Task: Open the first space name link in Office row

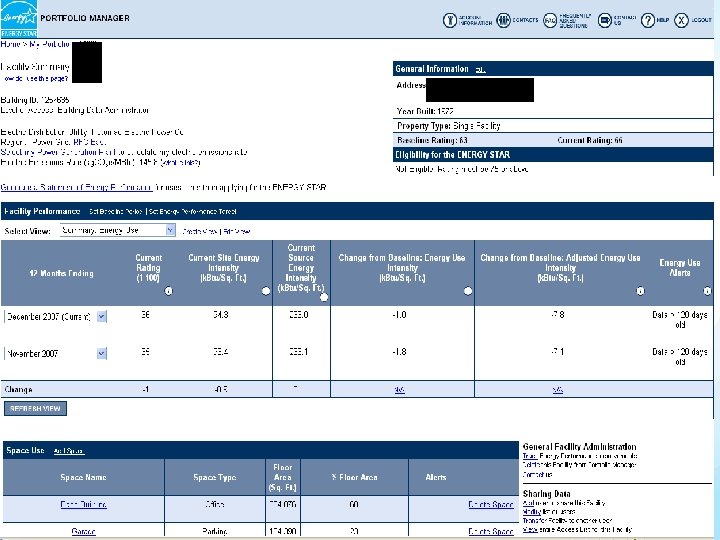Action: click(x=84, y=504)
